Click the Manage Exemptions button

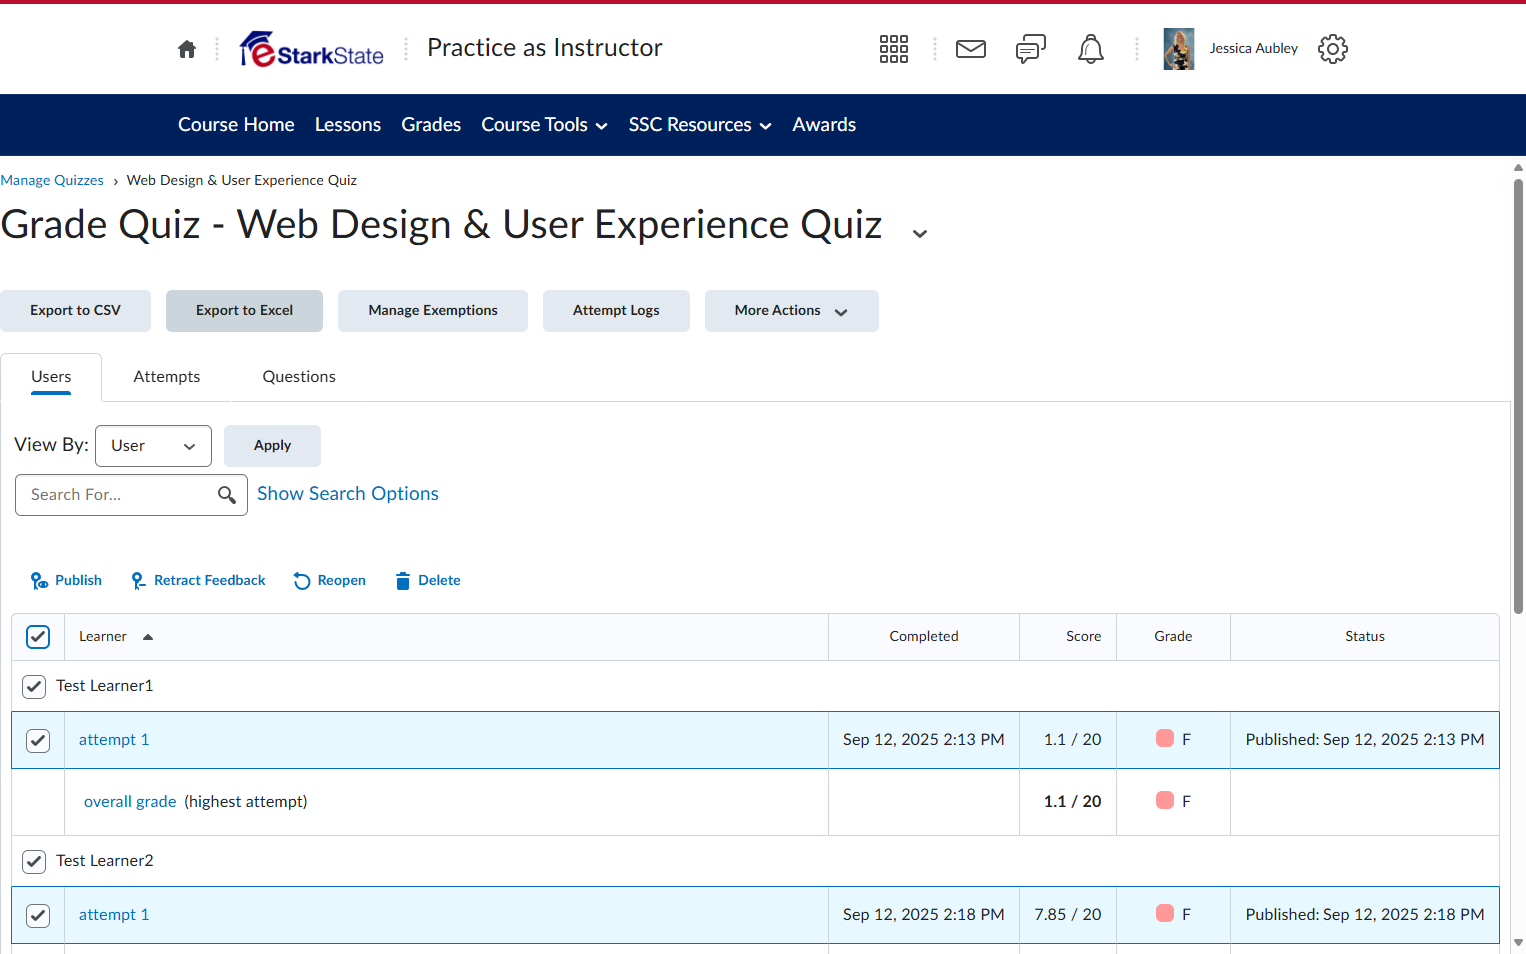433,311
